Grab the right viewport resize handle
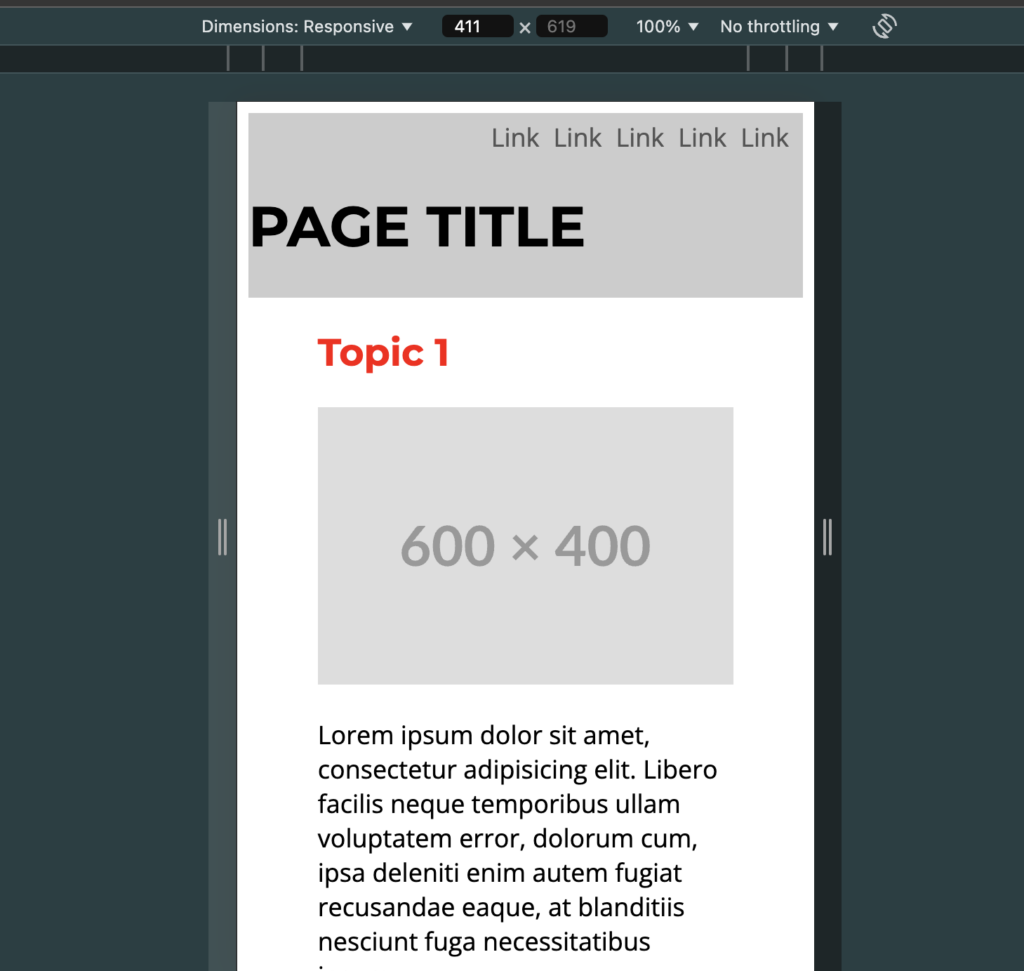 point(827,537)
